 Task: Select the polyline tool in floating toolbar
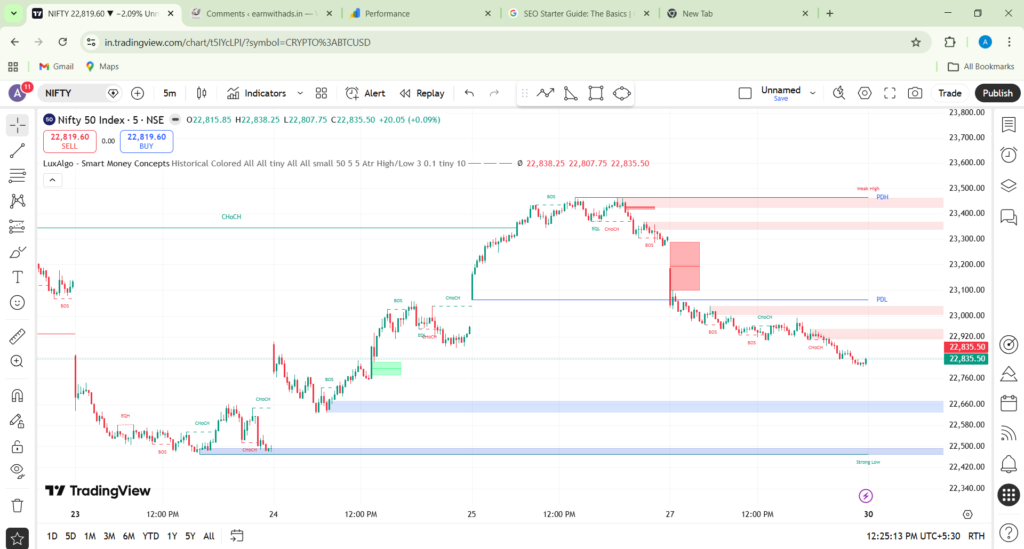[x=545, y=93]
